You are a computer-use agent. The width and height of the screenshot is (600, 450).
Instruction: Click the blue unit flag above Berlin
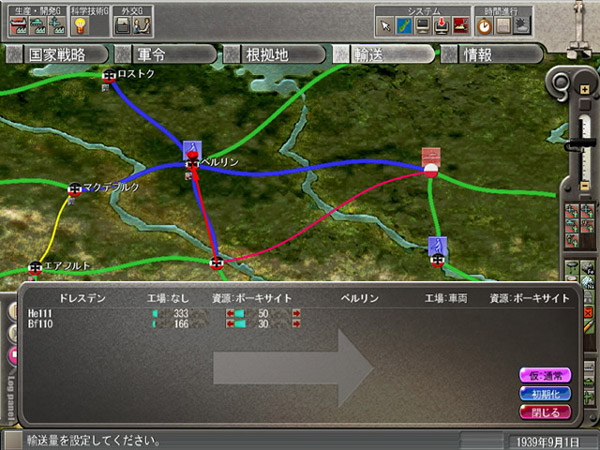(192, 148)
